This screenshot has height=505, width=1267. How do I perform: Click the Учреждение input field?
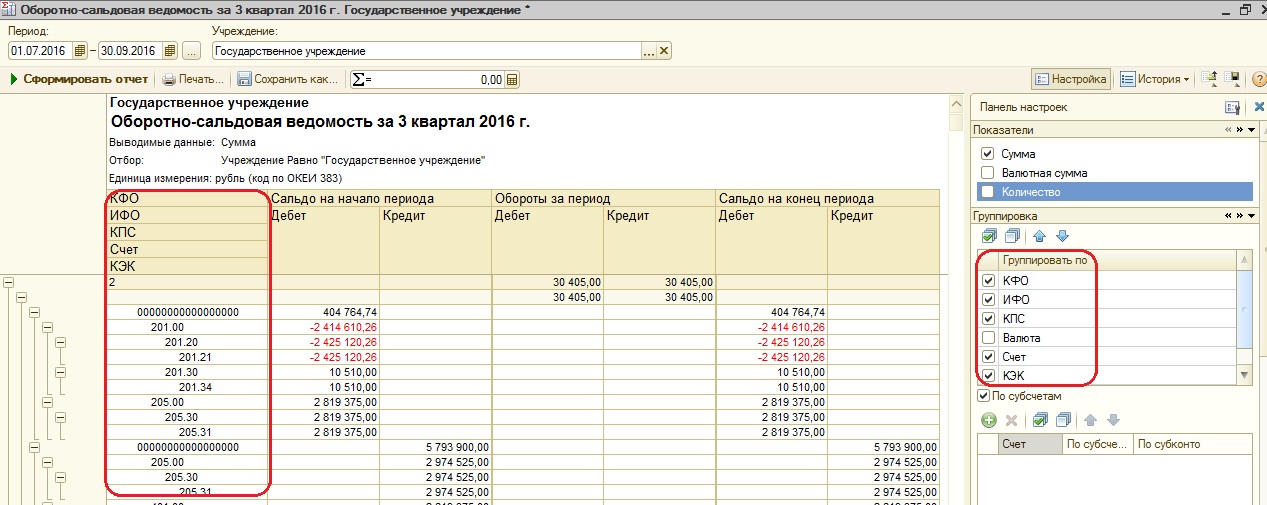[x=425, y=51]
